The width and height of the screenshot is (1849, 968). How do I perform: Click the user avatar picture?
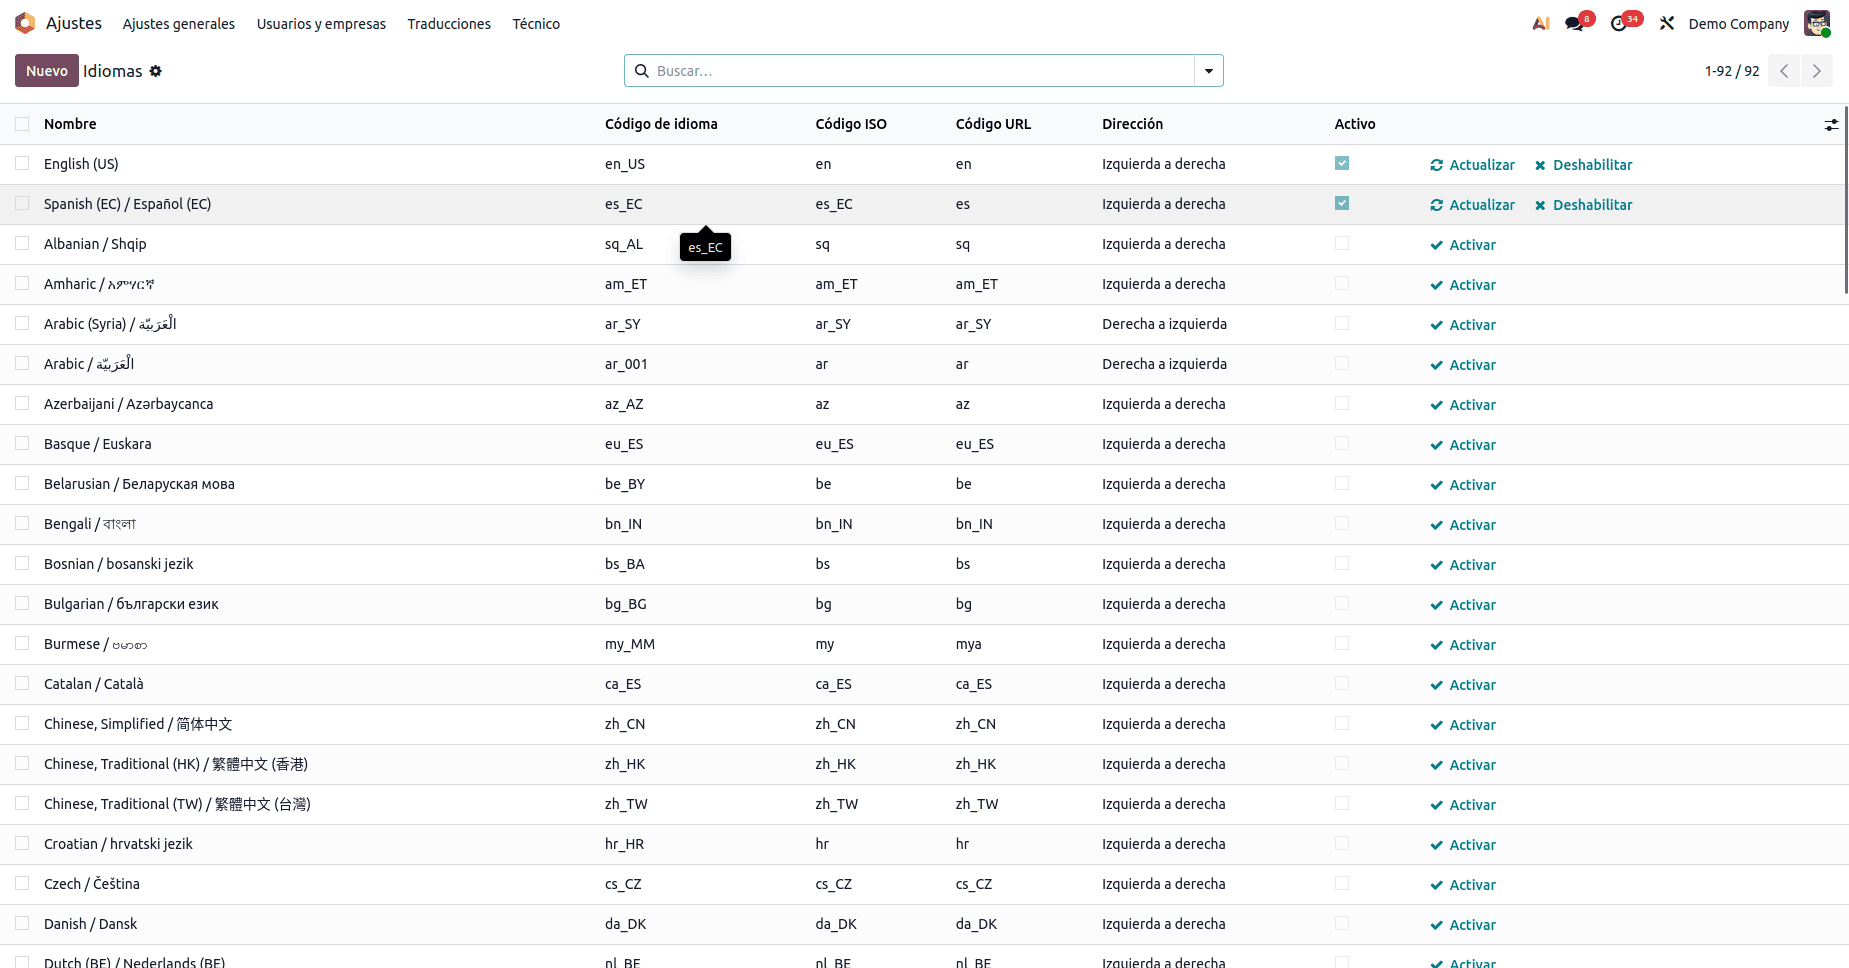pos(1817,22)
